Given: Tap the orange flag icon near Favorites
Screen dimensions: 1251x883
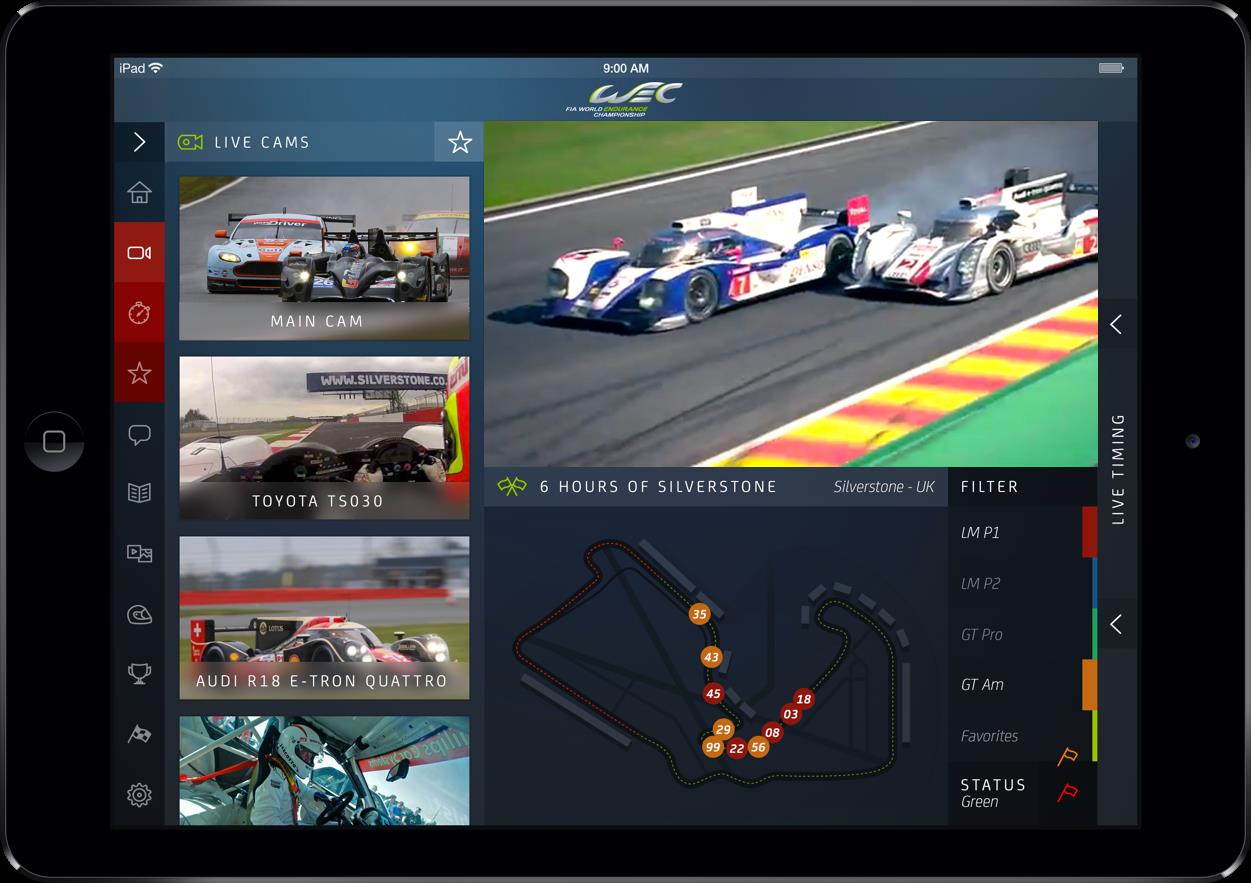Looking at the screenshot, I should point(1067,756).
